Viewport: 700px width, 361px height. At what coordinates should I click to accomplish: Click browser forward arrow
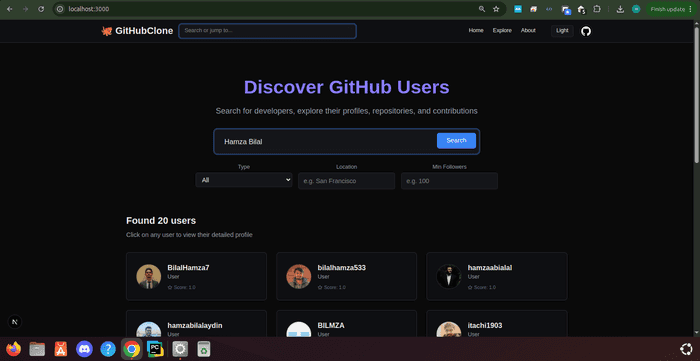(25, 9)
